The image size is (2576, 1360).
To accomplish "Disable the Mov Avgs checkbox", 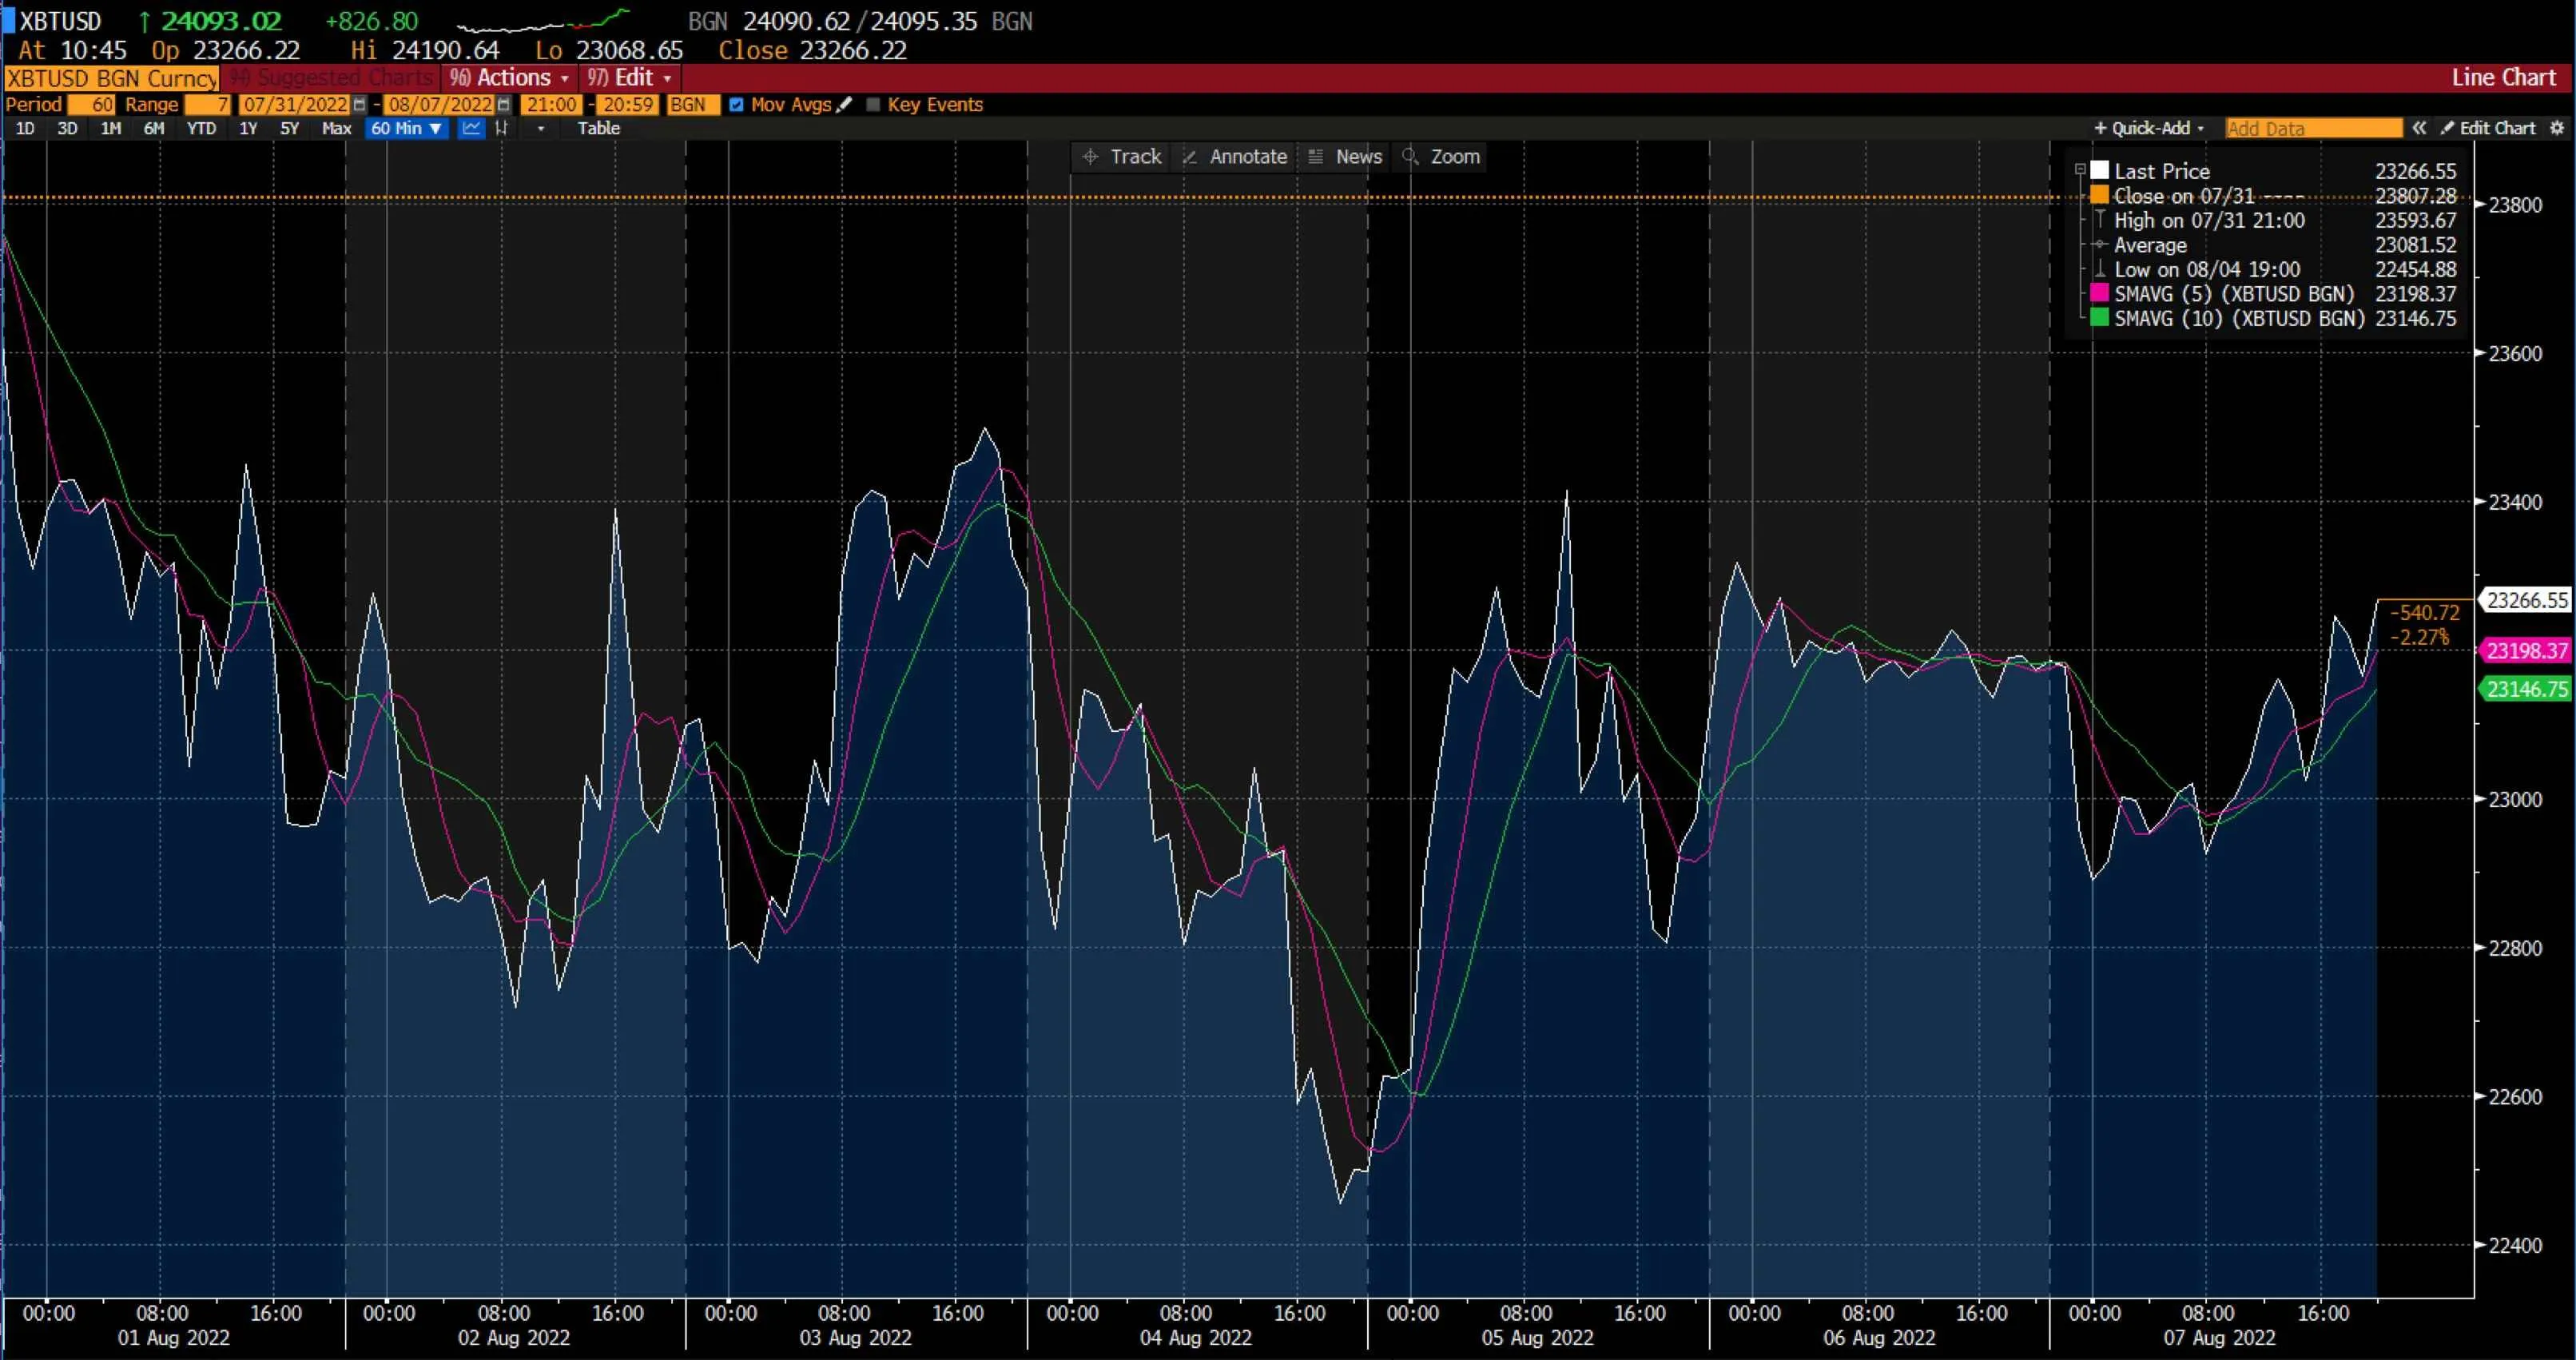I will [738, 104].
